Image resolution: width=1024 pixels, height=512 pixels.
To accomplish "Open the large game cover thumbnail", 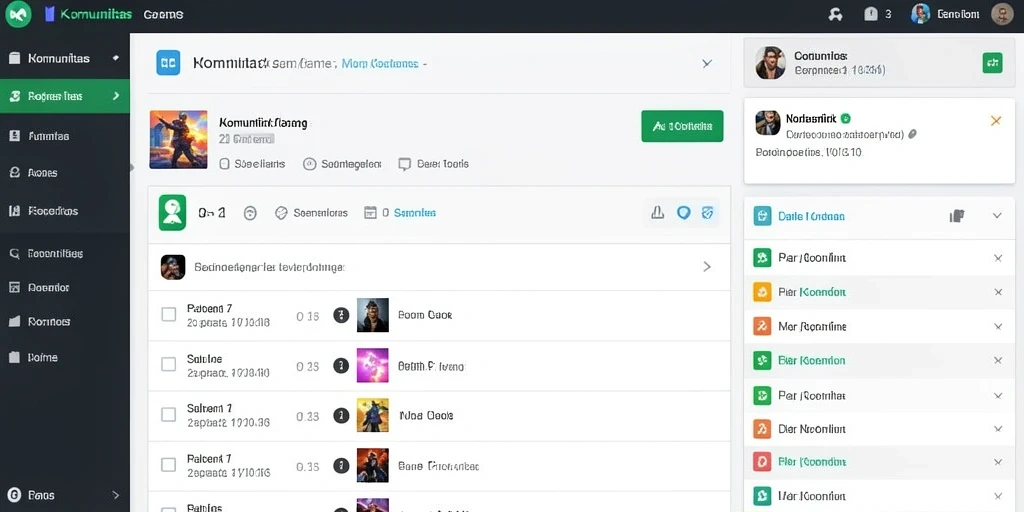I will pyautogui.click(x=178, y=139).
